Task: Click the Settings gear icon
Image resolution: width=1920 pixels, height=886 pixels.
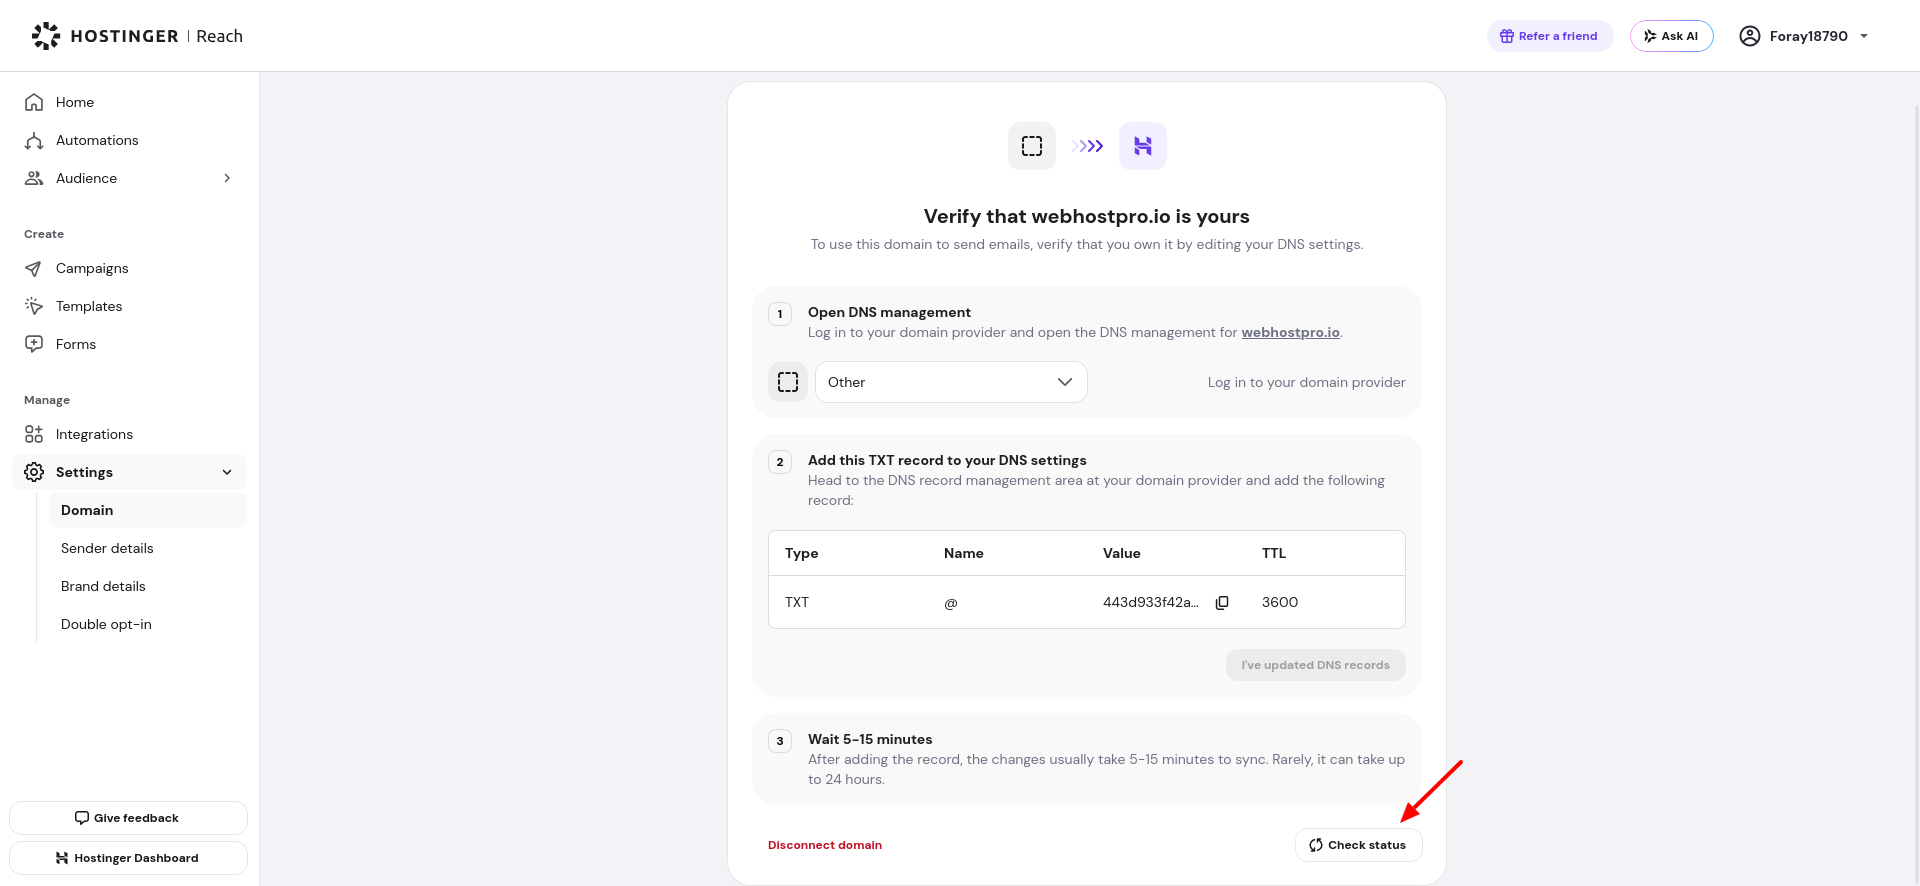Action: [x=34, y=472]
